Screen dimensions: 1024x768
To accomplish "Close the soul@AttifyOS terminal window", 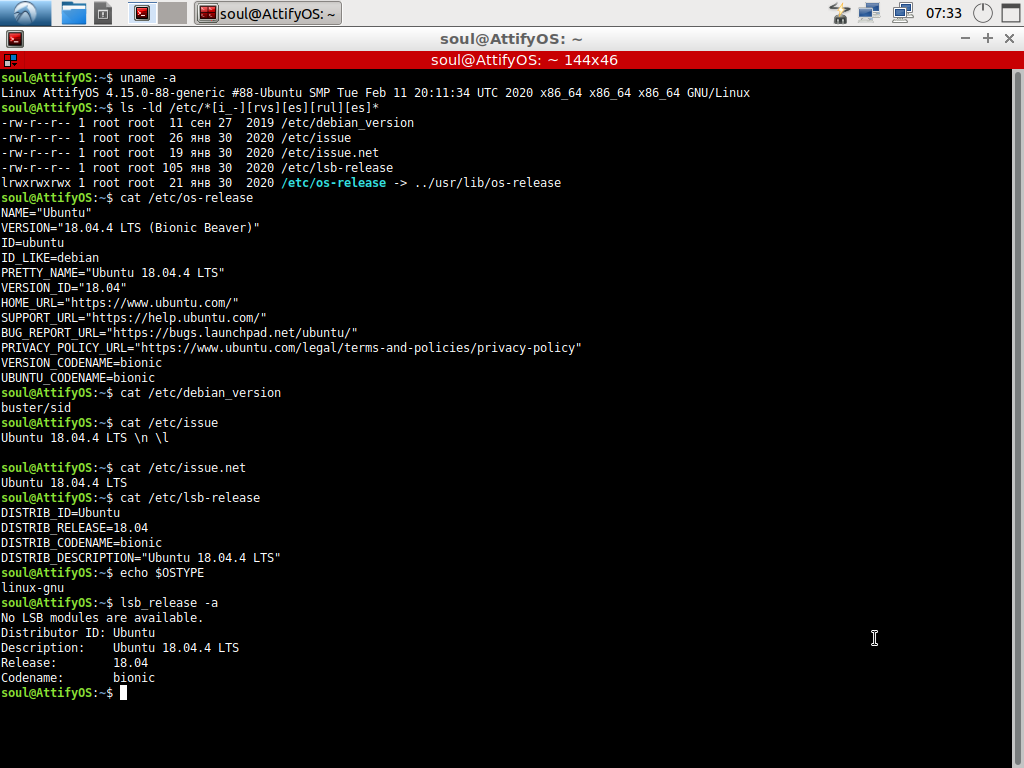I will pos(1009,39).
